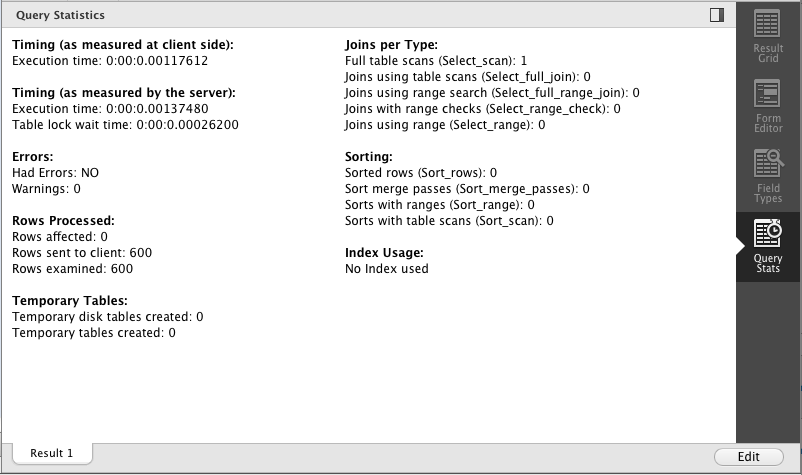Screen dimensions: 802x475
Task: Click the client side Execution time value
Action: pos(157,61)
